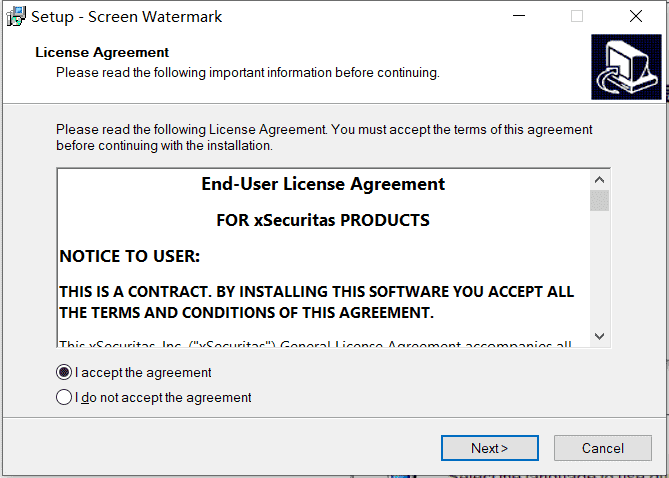
Task: Click the "THIS IS A CONTRACT" paragraph
Action: click(x=317, y=302)
